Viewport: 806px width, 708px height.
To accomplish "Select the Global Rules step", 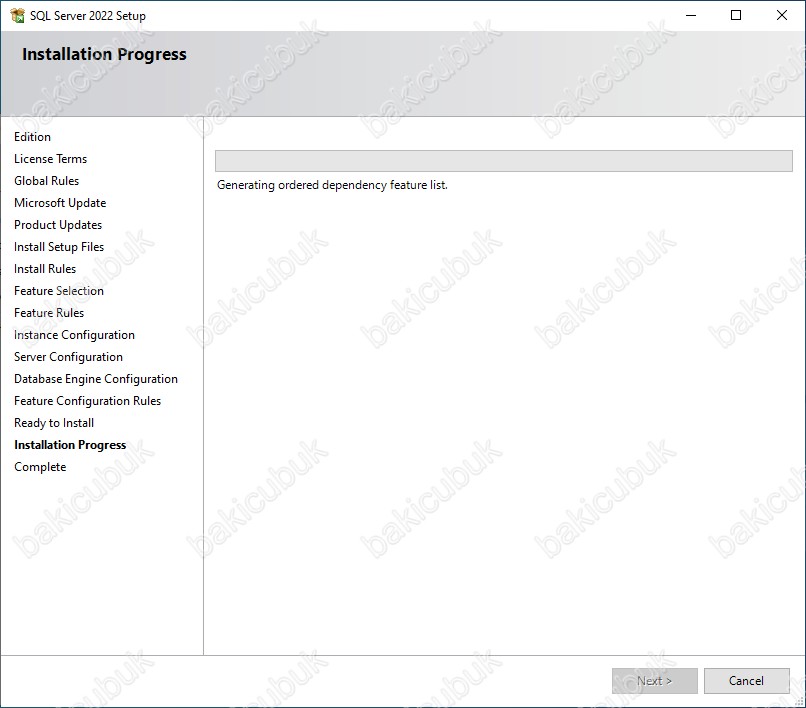I will pos(47,181).
